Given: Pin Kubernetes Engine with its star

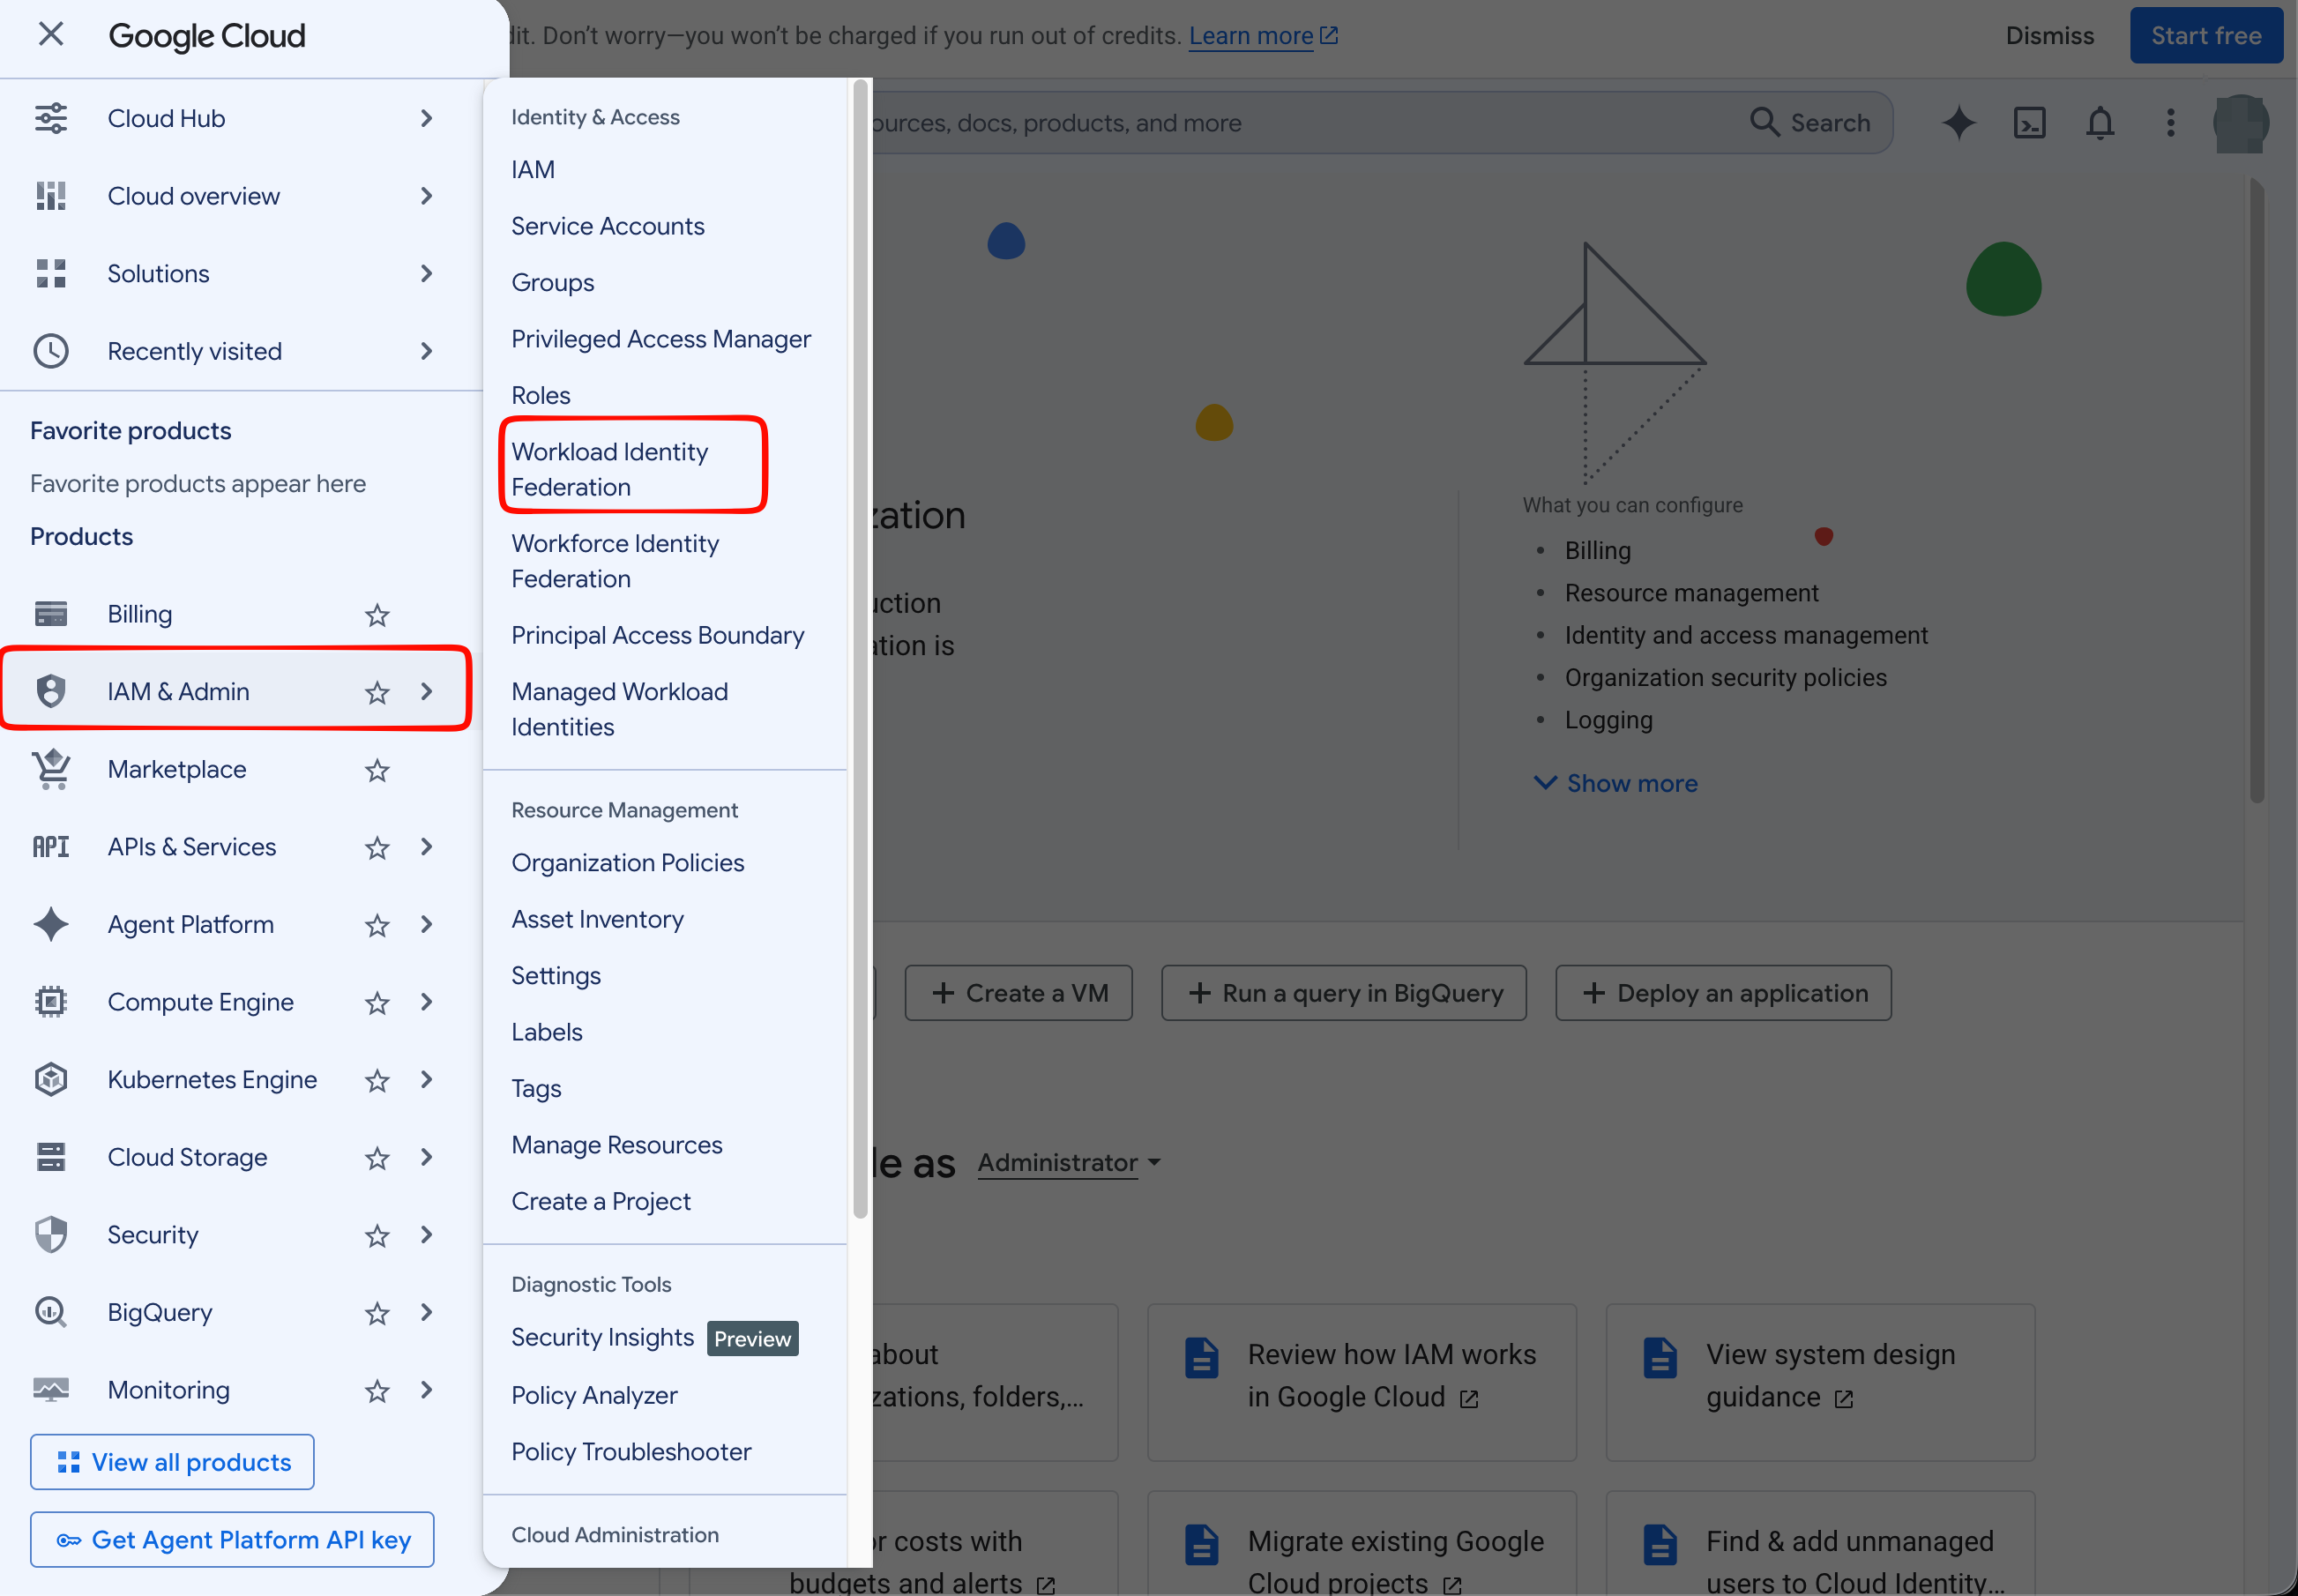Looking at the screenshot, I should click(377, 1080).
